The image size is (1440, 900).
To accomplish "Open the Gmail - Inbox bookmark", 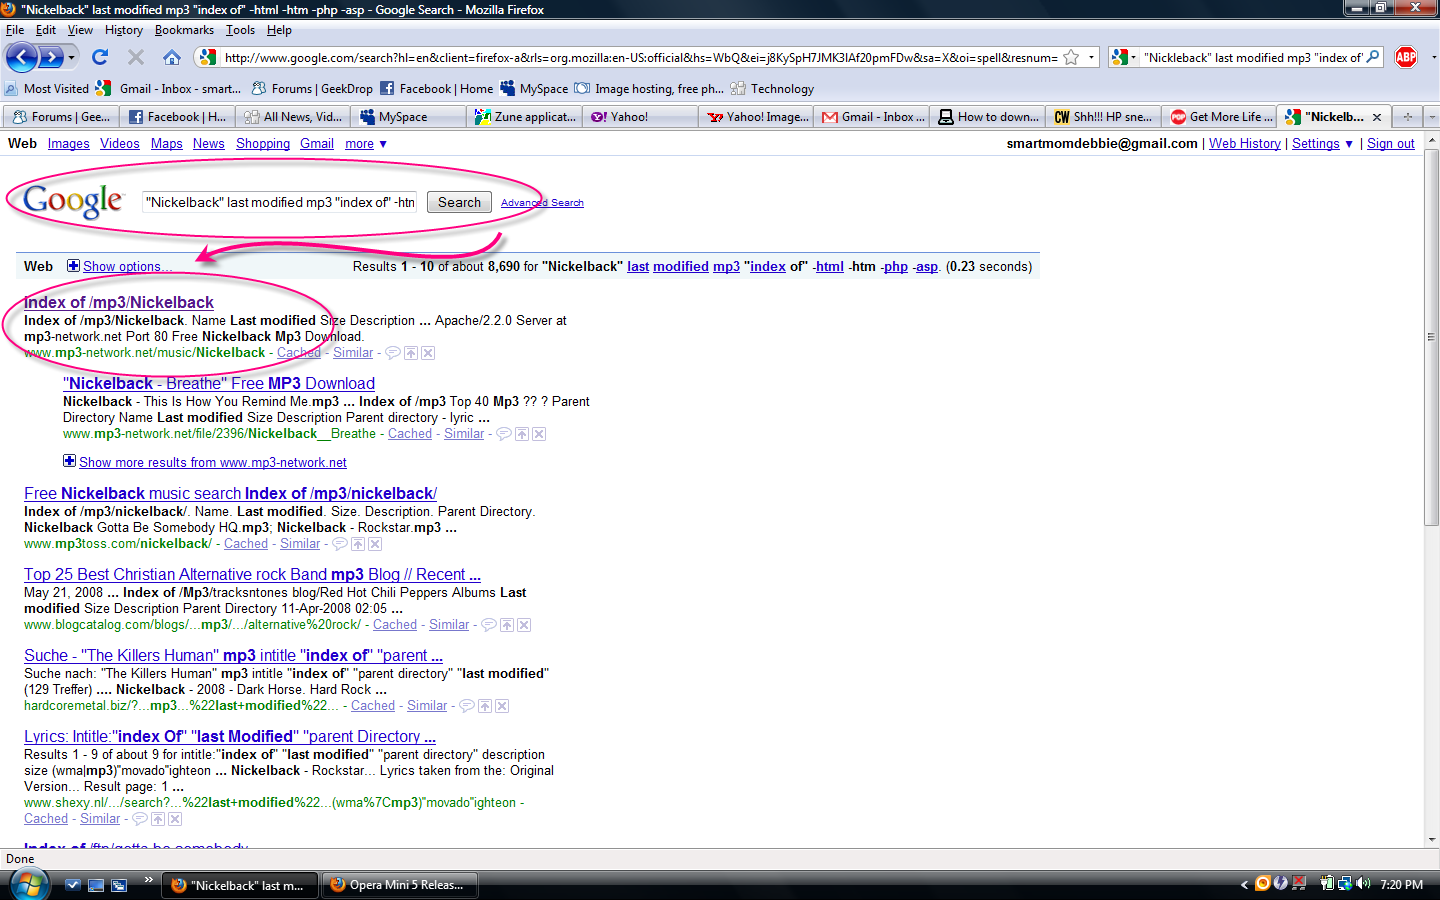I will (x=169, y=88).
